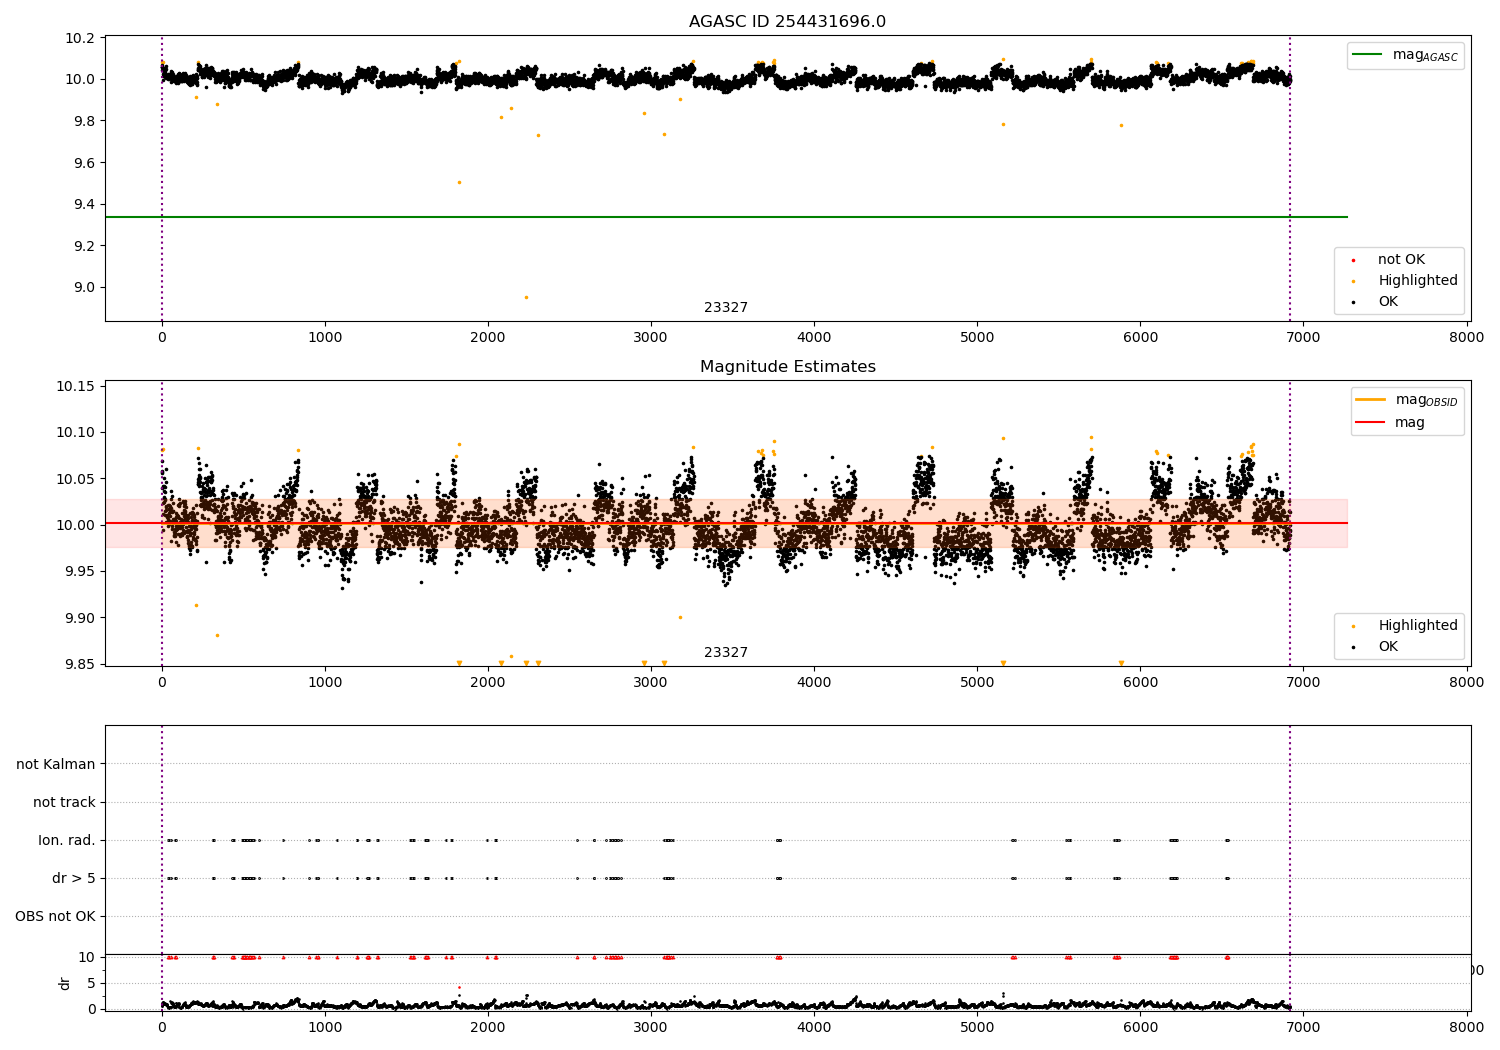Click the orange line sample beside mag OBSID
1500x1050 pixels.
[x=1370, y=399]
